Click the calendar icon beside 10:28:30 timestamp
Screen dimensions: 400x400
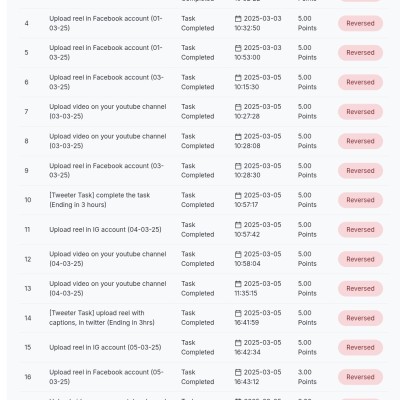coord(238,166)
